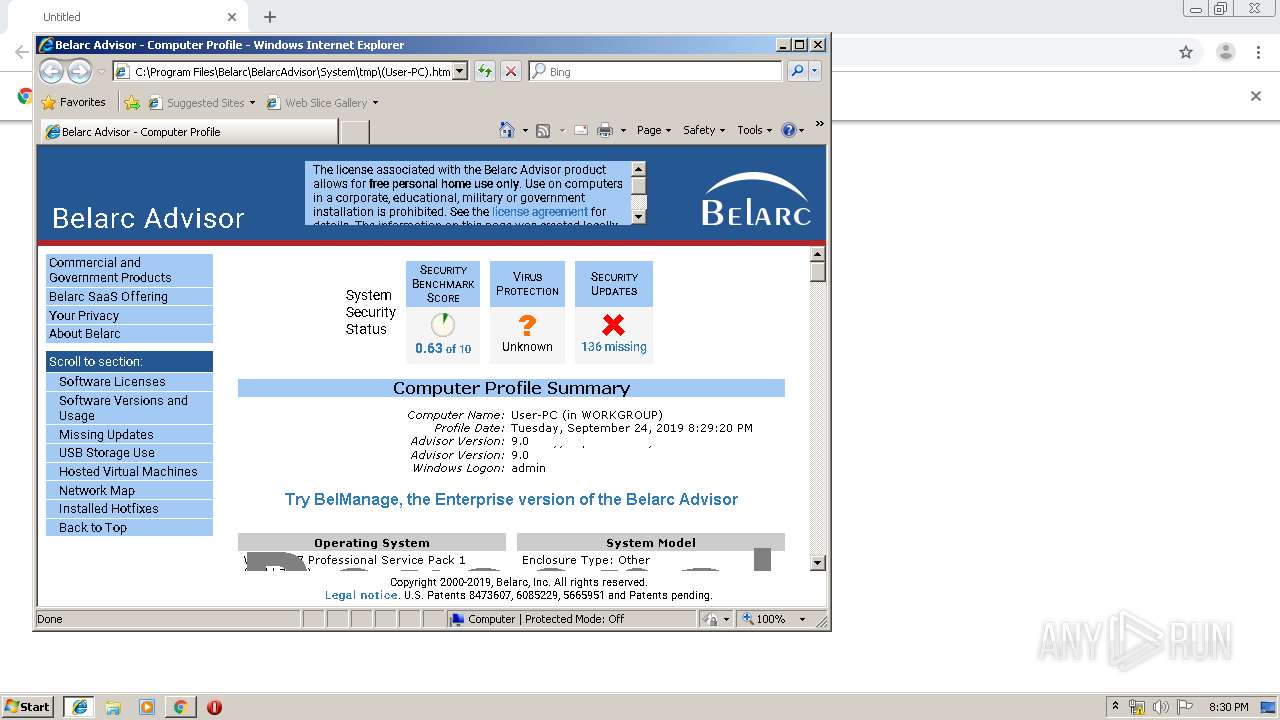Click Add to Favorites Bar star icon
1280x720 pixels.
pos(131,102)
